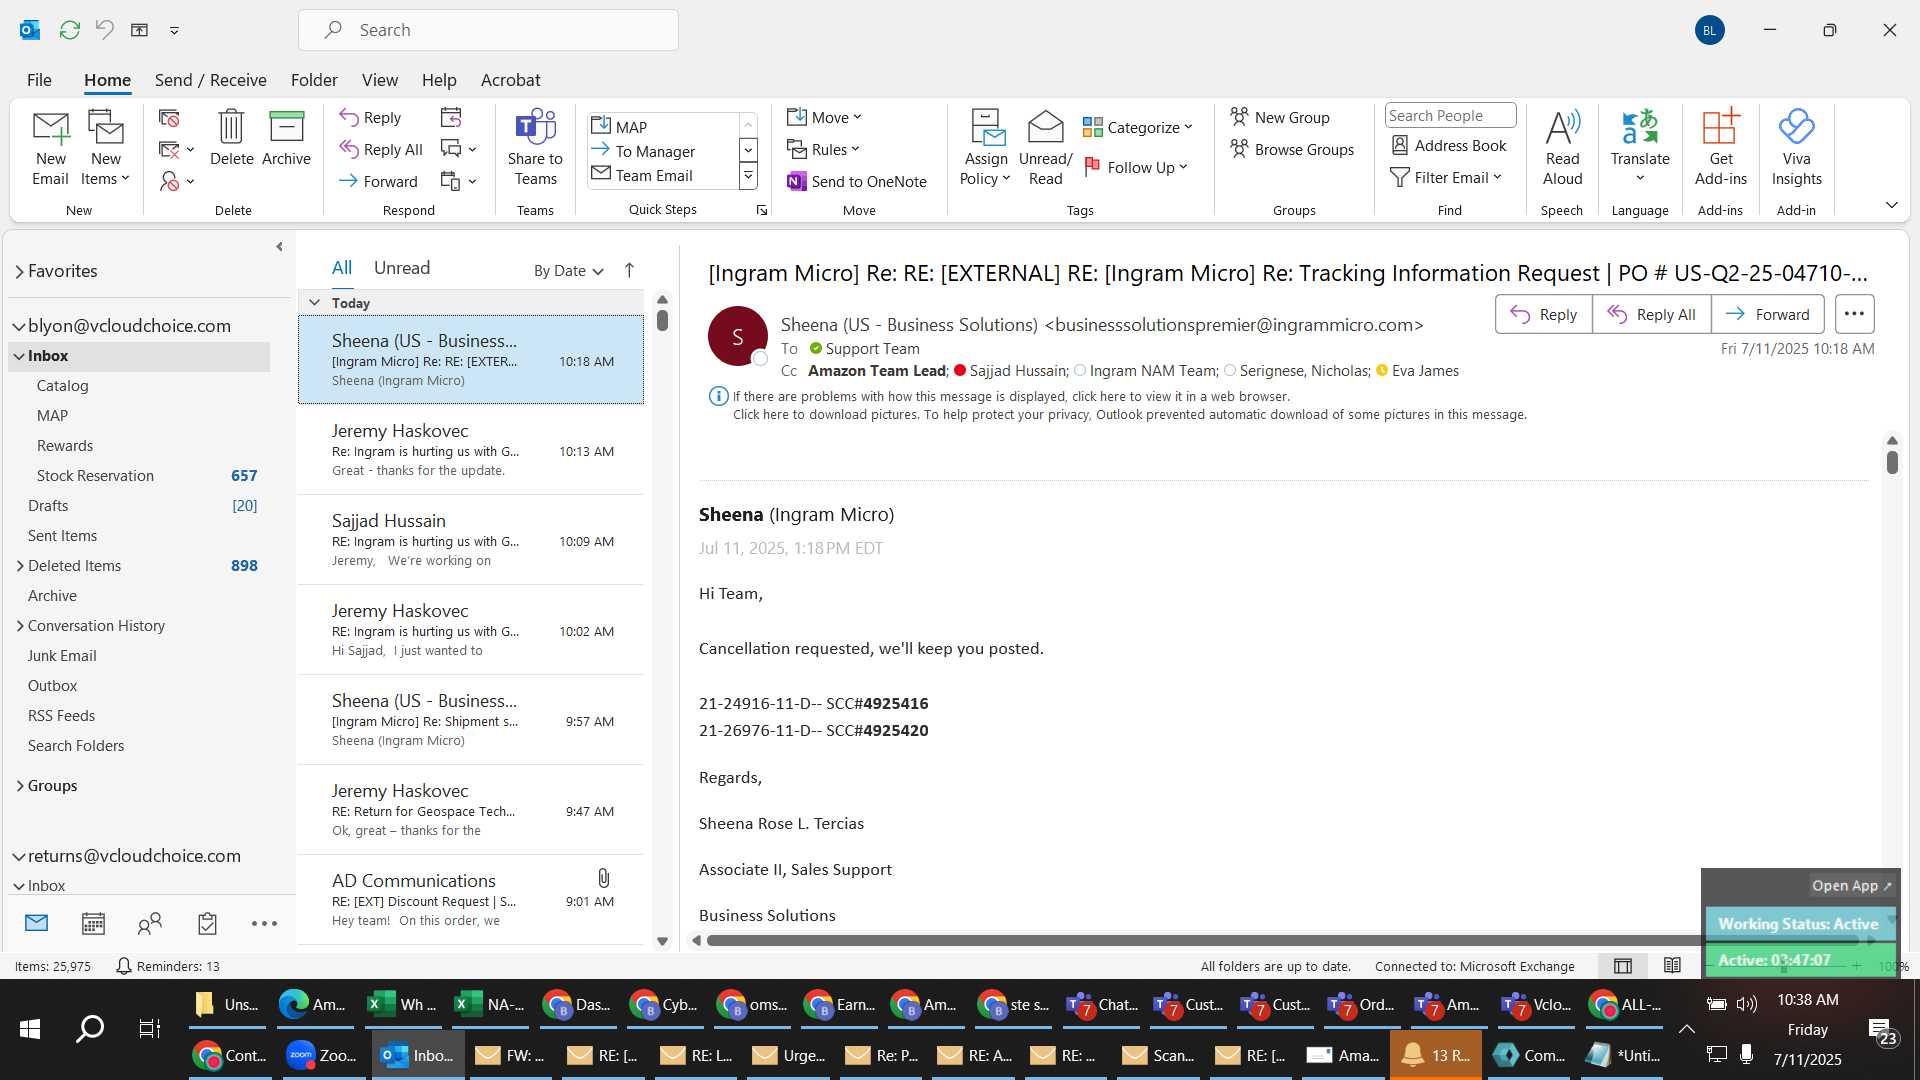This screenshot has width=1920, height=1080.
Task: Open Move dropdown in ribbon
Action: [824, 117]
